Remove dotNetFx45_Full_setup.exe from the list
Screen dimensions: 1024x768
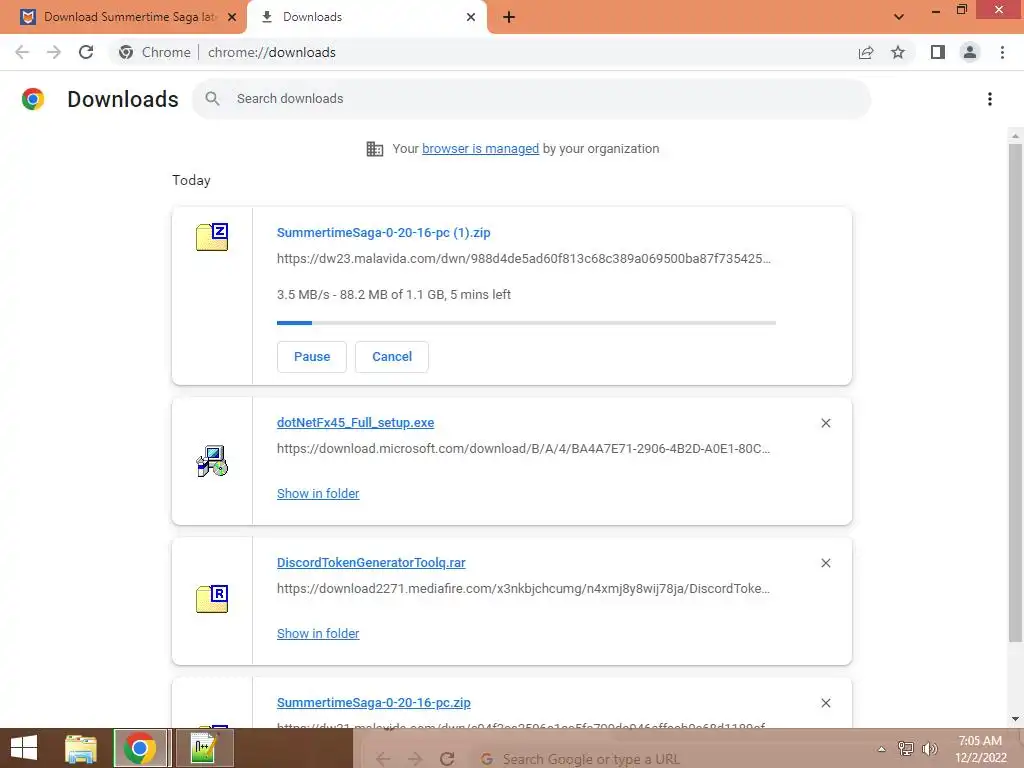pyautogui.click(x=826, y=423)
